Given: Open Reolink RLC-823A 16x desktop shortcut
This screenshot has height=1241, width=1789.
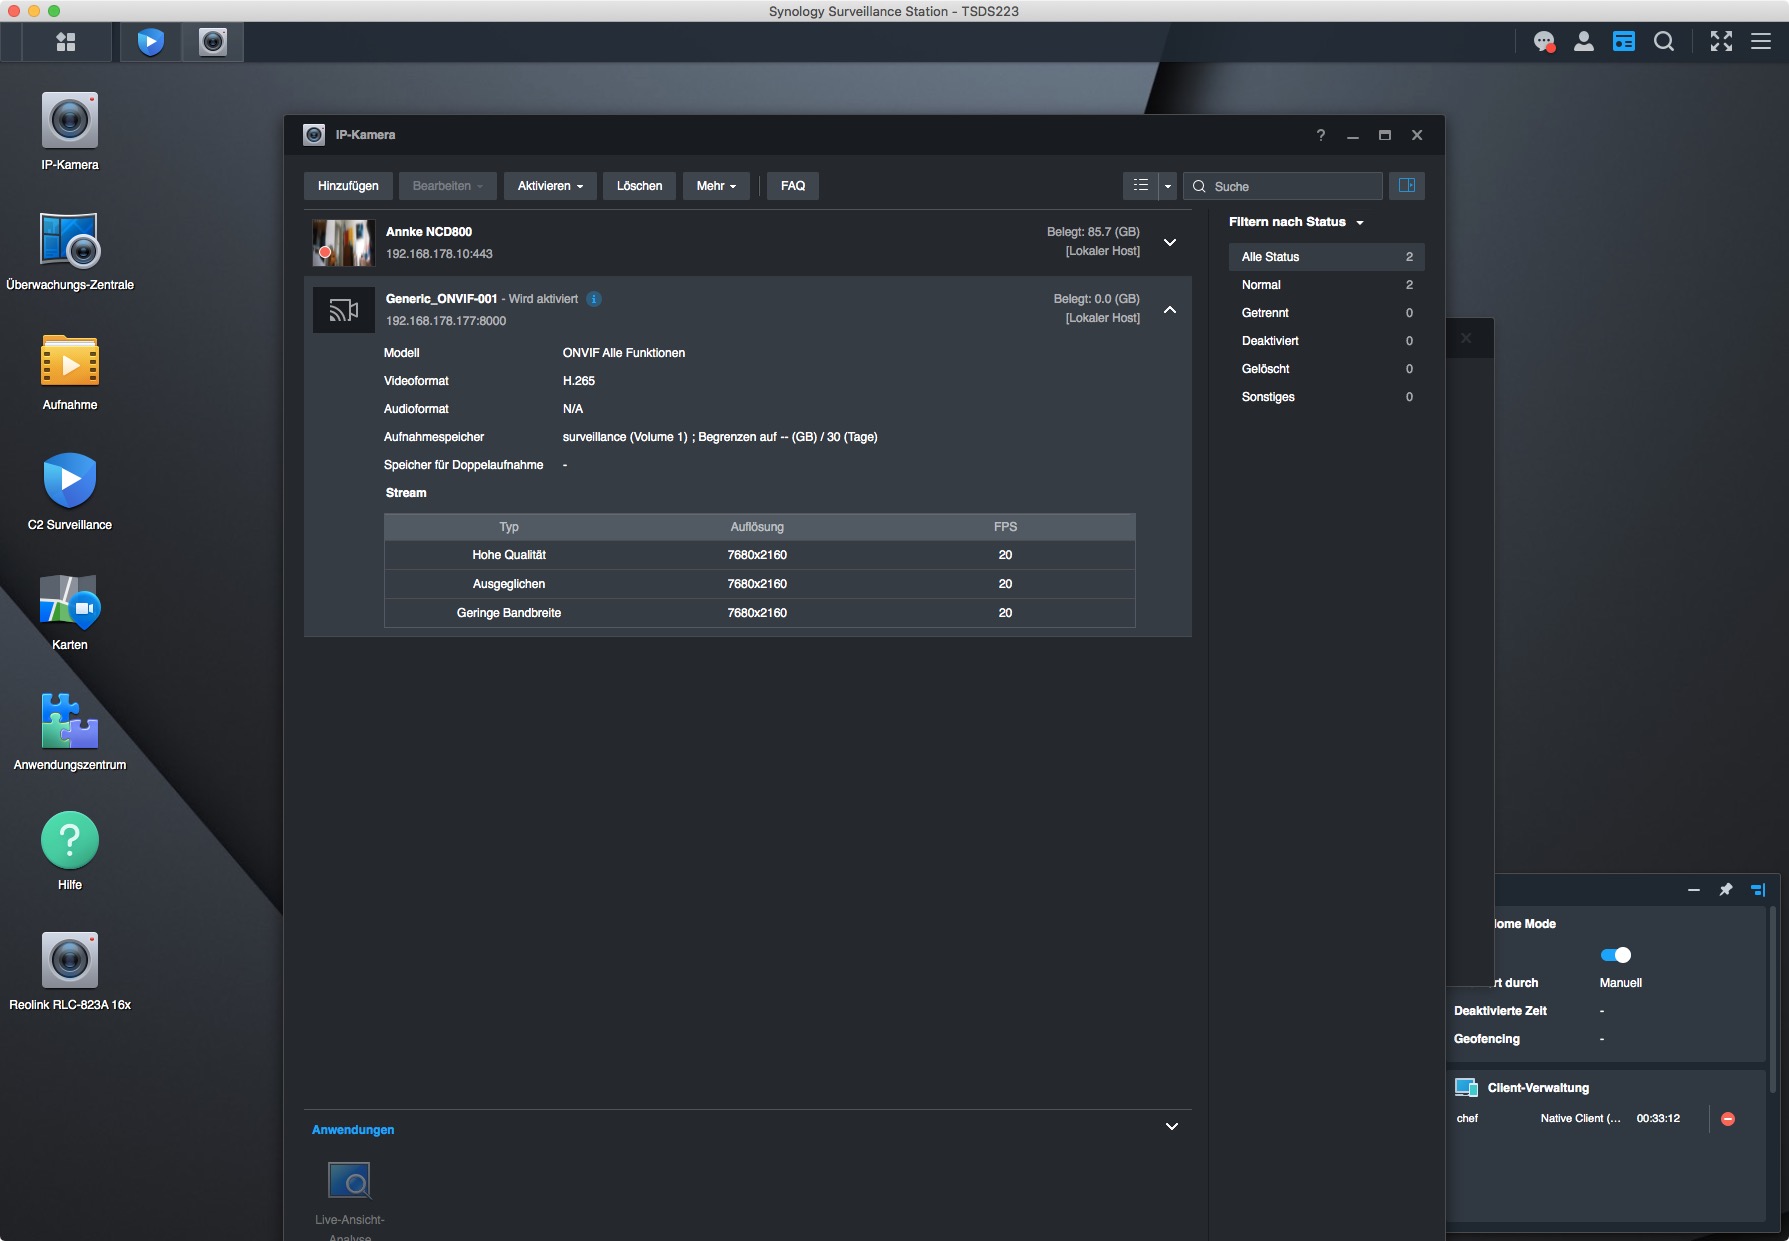Looking at the screenshot, I should pyautogui.click(x=70, y=971).
